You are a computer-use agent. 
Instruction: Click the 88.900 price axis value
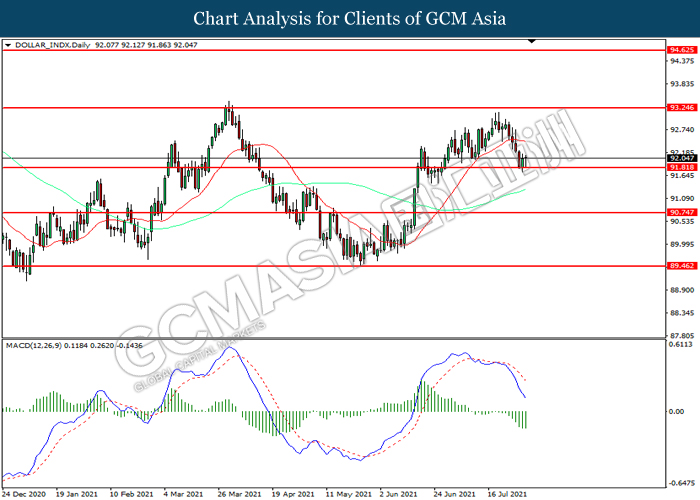click(x=682, y=290)
